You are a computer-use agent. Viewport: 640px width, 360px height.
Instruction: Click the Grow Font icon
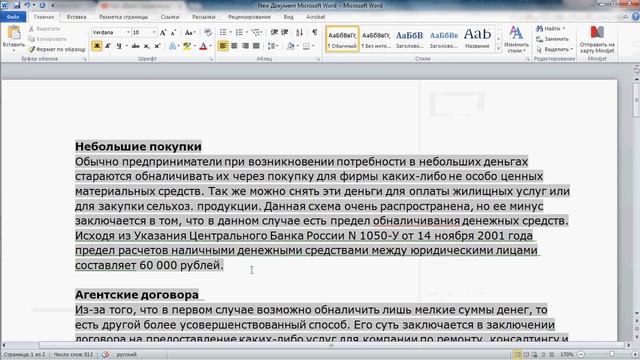click(163, 33)
